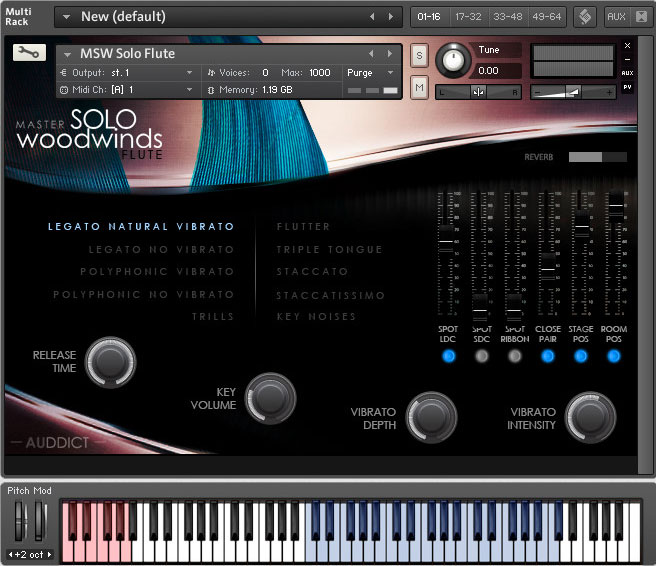Open instrument edit mode with wrench icon
This screenshot has width=656, height=566.
pyautogui.click(x=29, y=53)
